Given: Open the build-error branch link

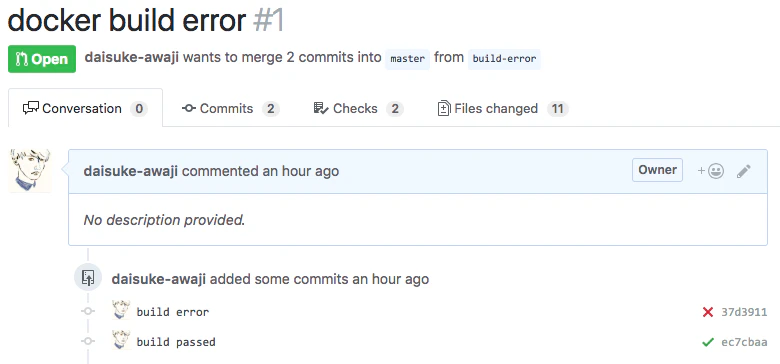Looking at the screenshot, I should click(504, 59).
